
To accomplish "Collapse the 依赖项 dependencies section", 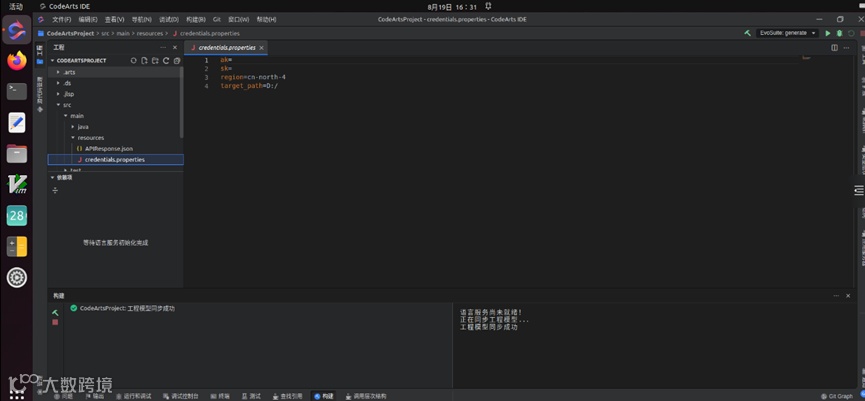I will [x=53, y=178].
